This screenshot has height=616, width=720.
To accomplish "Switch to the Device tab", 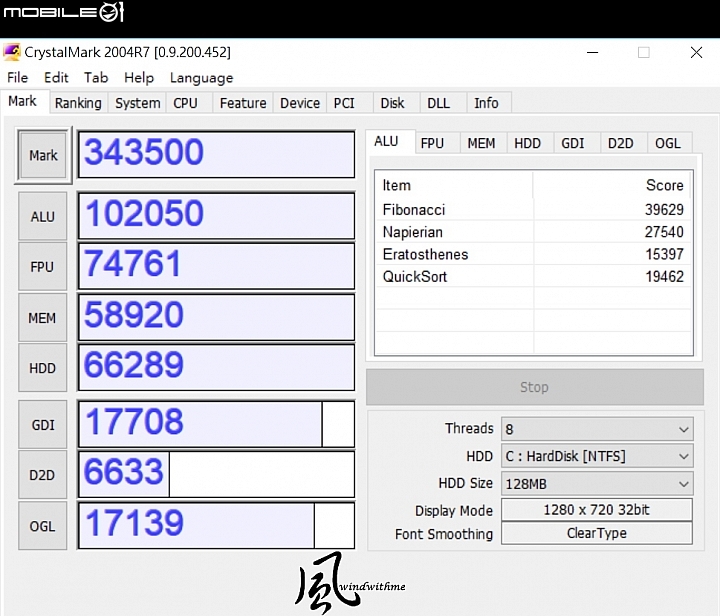I will (x=300, y=103).
